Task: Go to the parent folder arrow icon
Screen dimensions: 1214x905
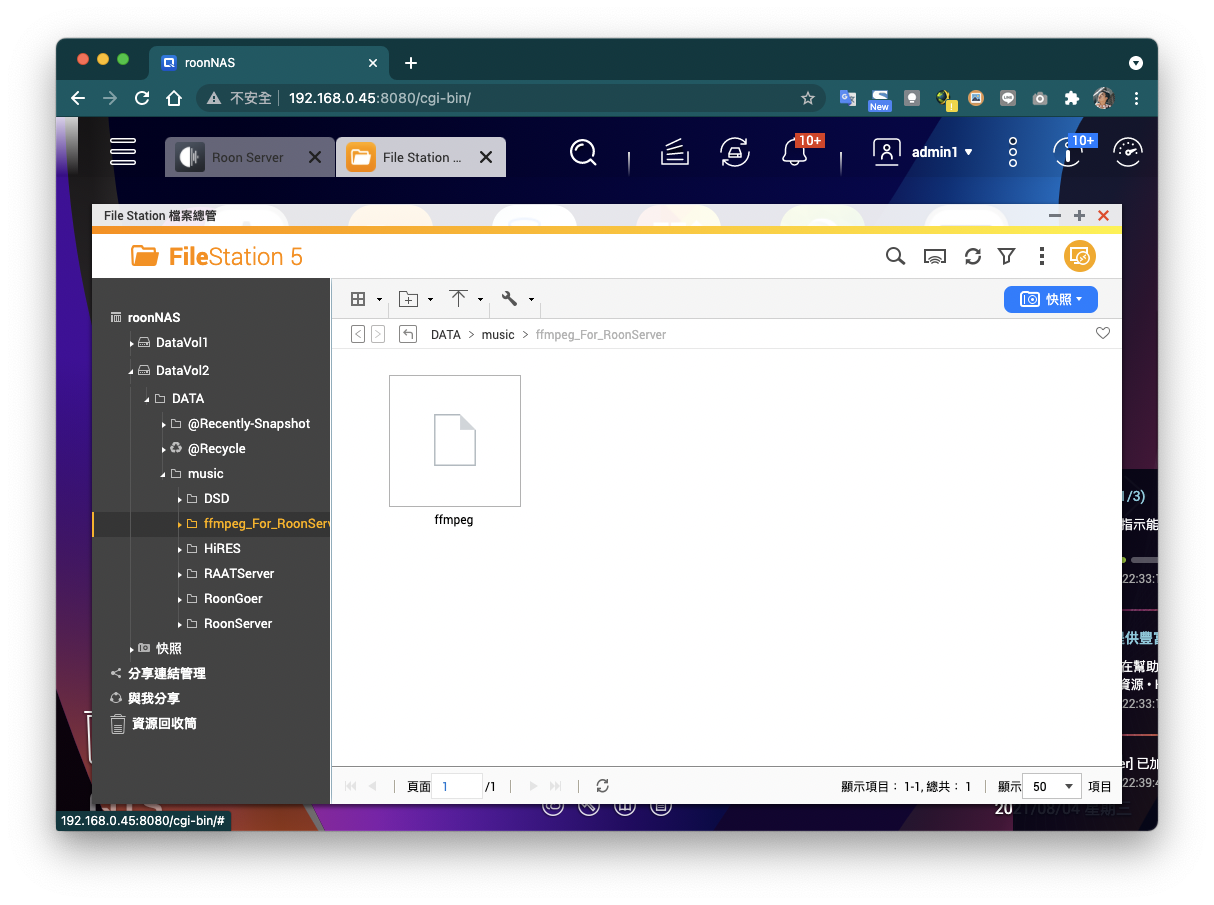Action: (x=407, y=334)
